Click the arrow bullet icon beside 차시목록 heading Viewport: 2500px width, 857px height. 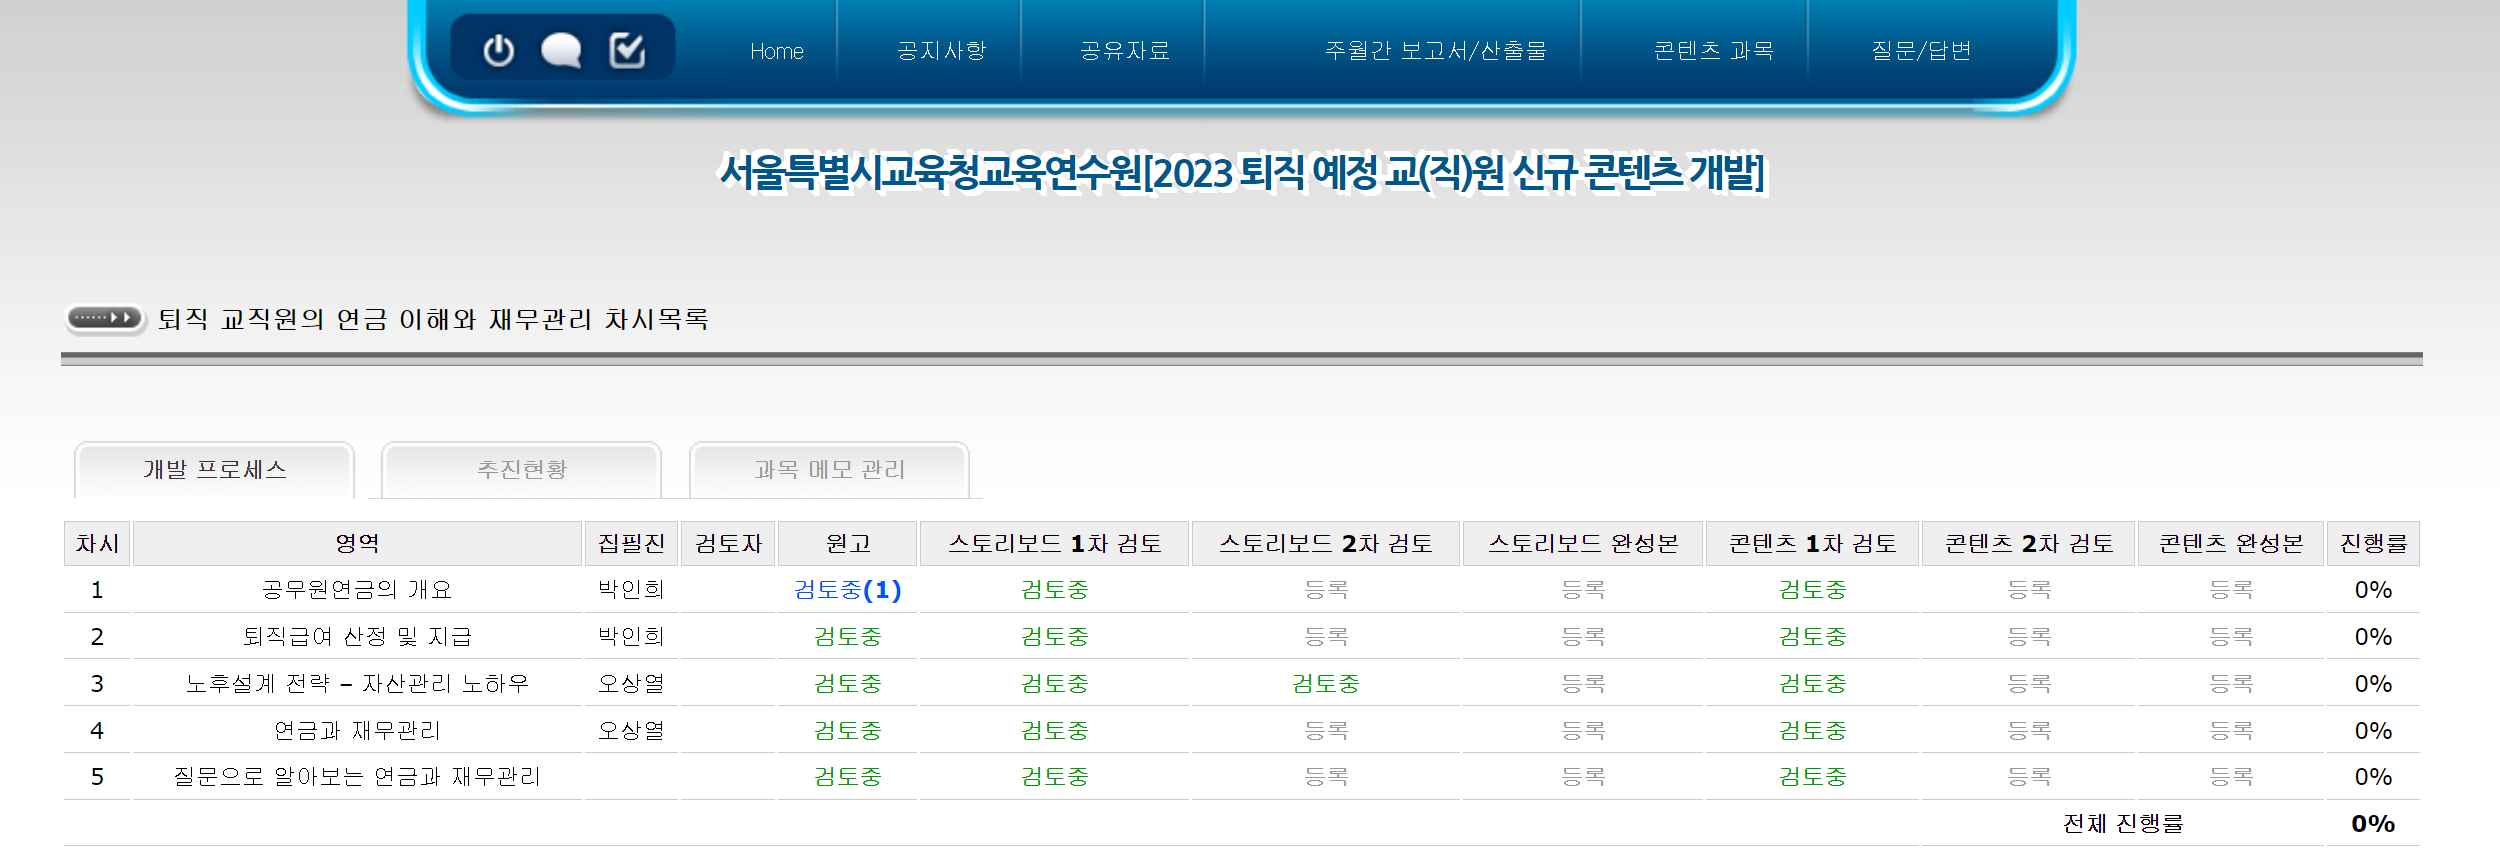(x=105, y=318)
